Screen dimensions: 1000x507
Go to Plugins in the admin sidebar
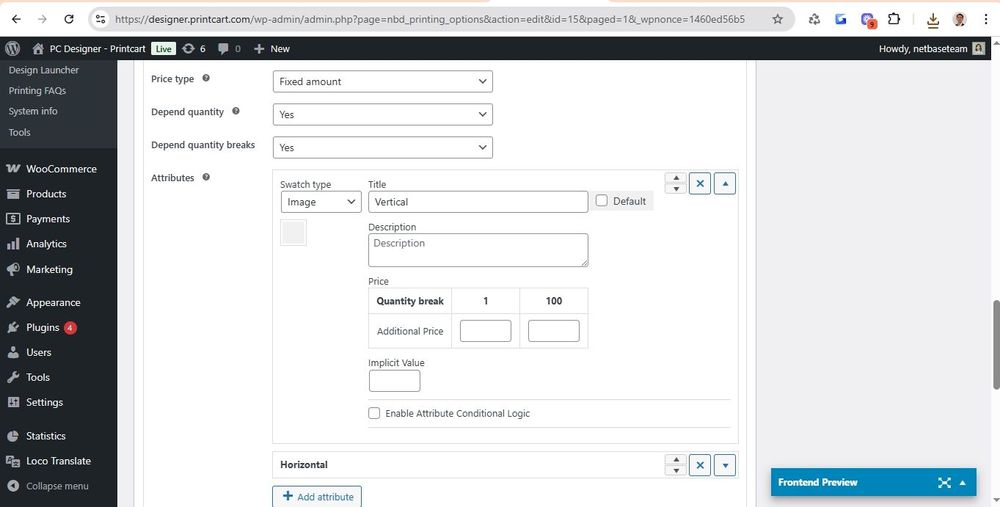[43, 327]
